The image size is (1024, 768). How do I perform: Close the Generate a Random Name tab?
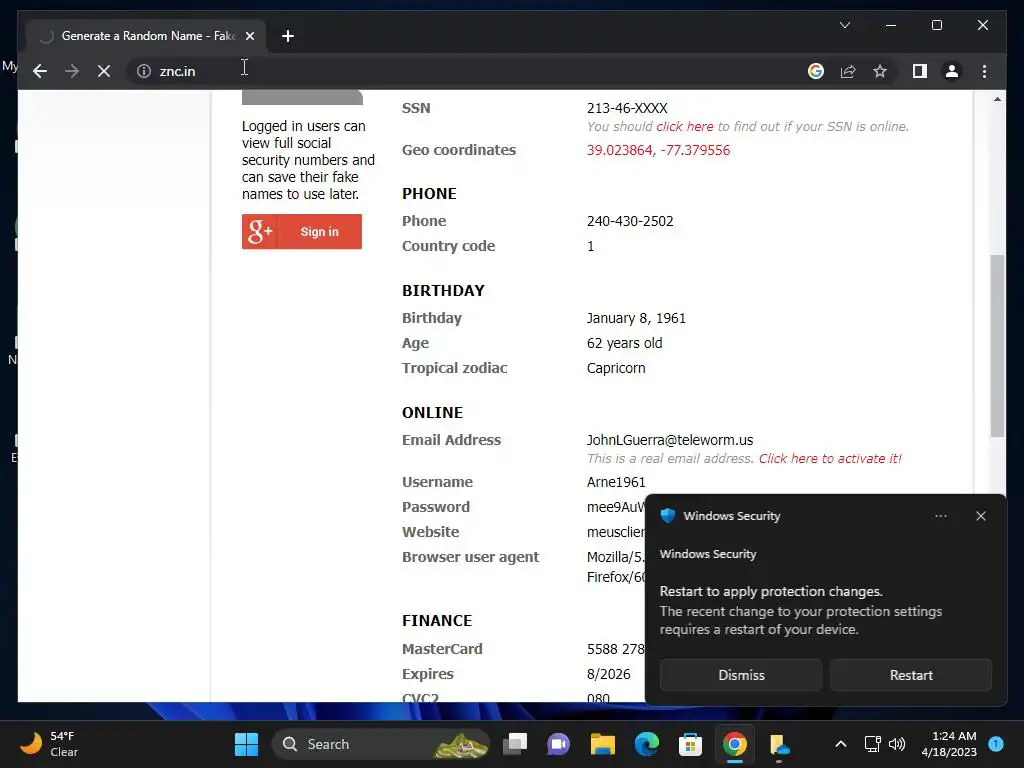[249, 36]
